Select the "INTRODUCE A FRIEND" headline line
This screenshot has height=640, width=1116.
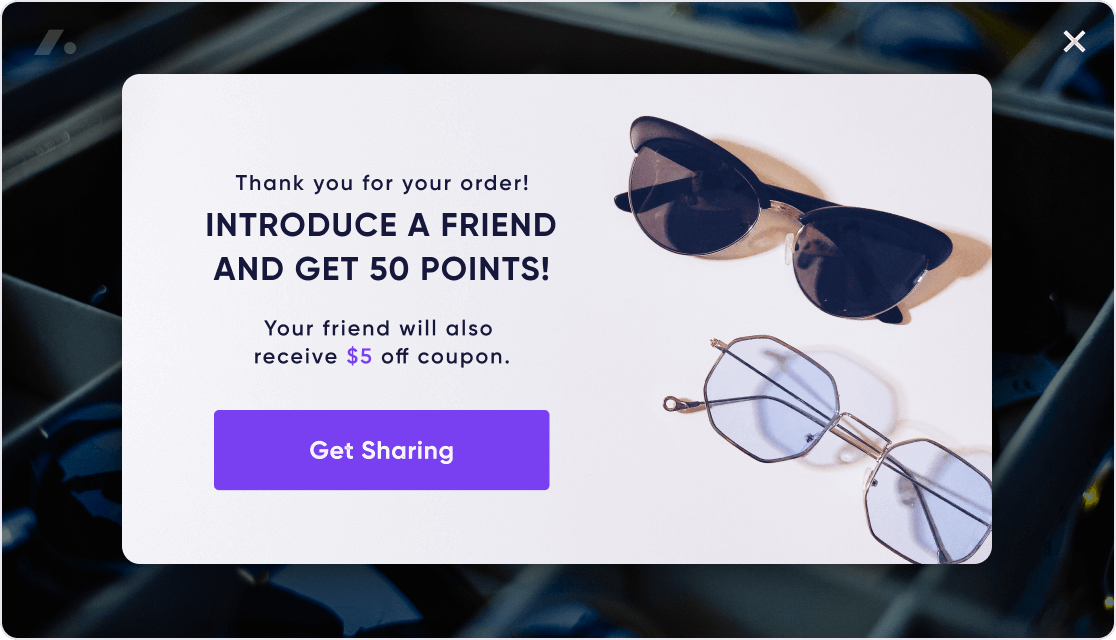pos(381,225)
